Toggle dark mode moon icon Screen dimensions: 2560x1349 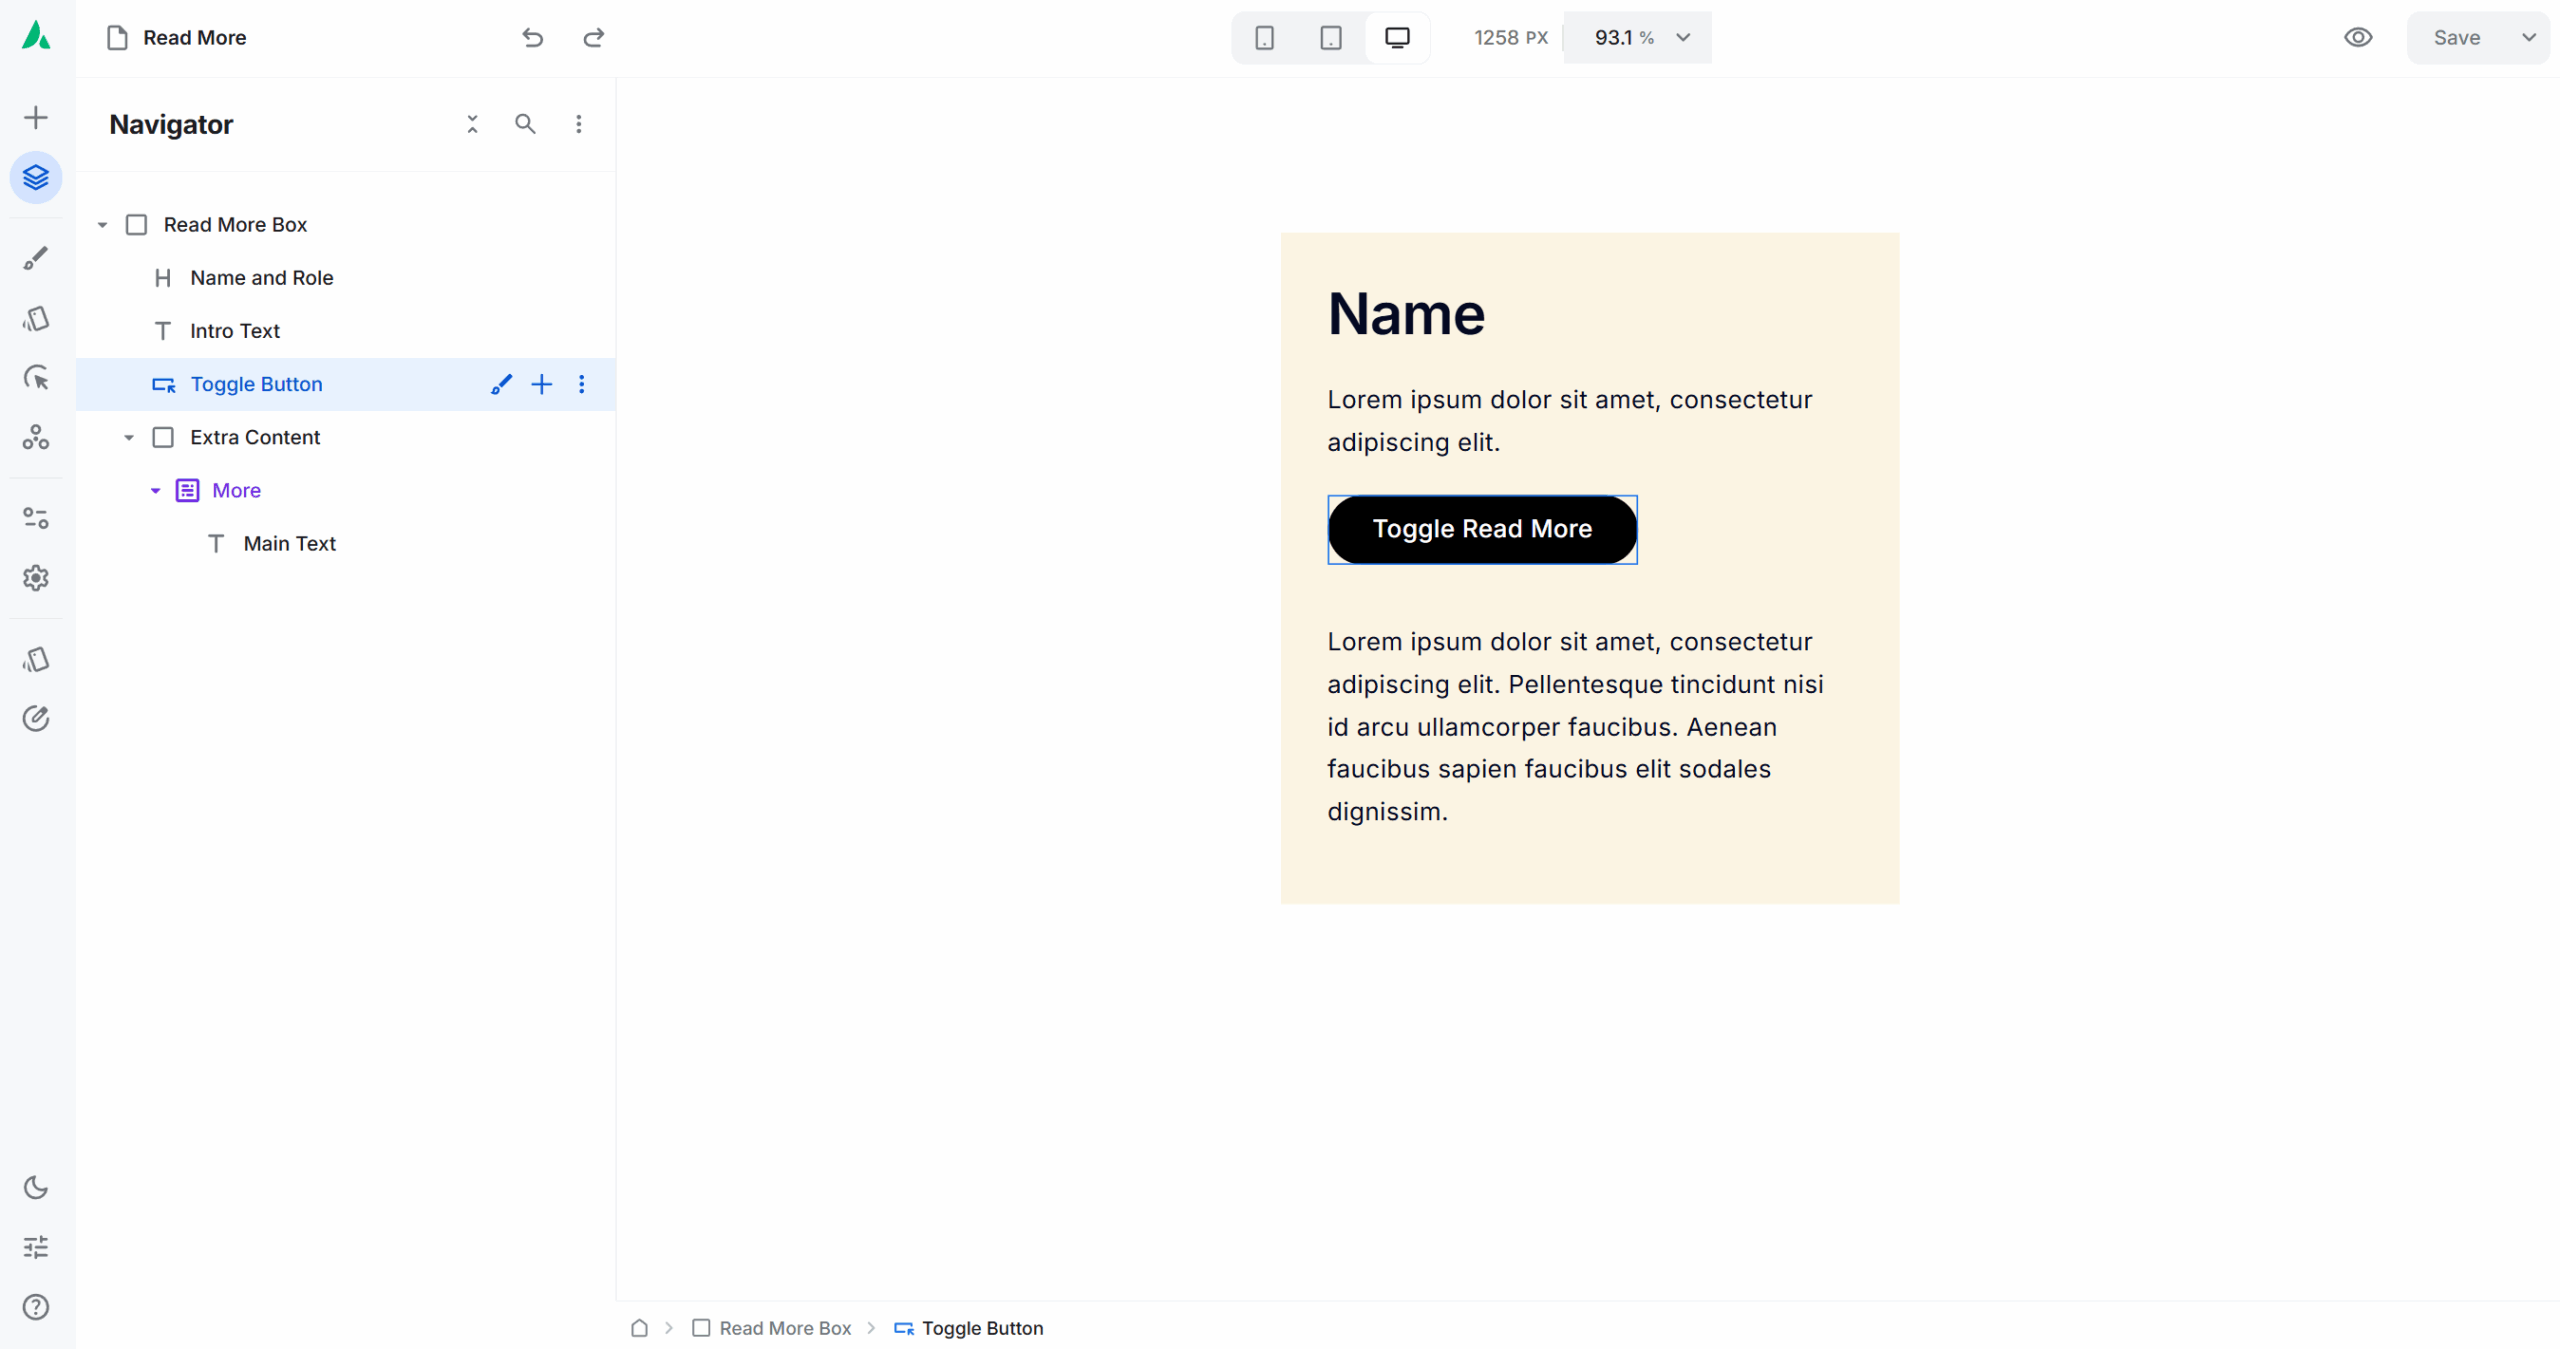(x=36, y=1187)
